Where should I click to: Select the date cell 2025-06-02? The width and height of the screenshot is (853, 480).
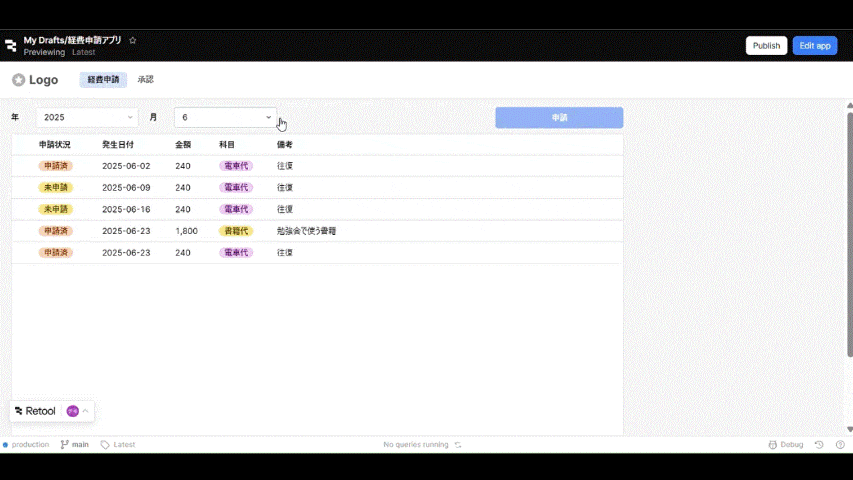(x=126, y=166)
